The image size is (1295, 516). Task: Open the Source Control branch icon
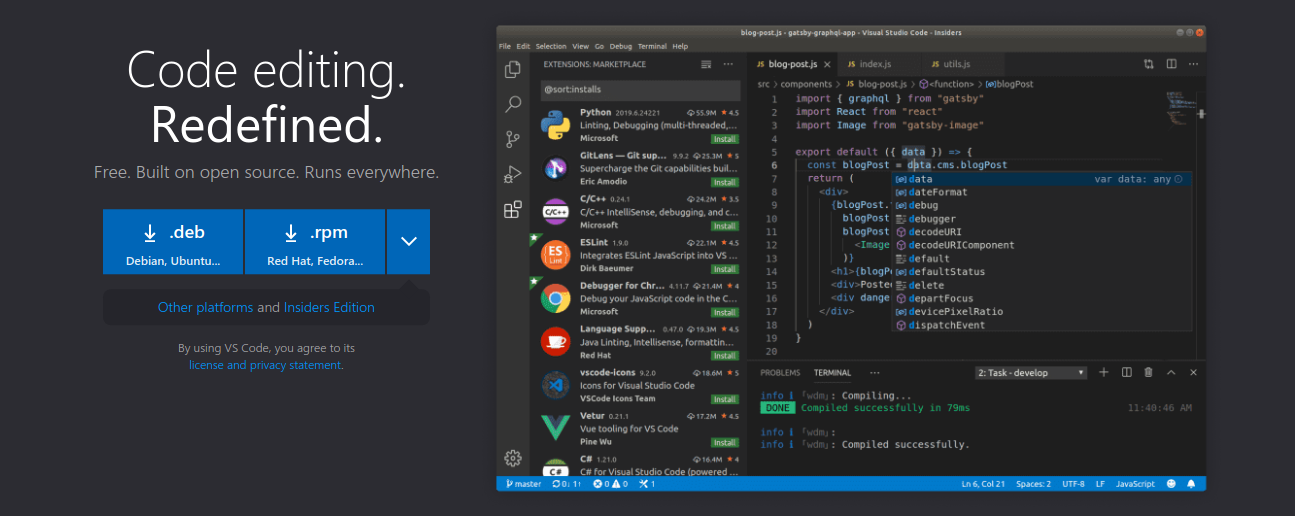pyautogui.click(x=513, y=139)
